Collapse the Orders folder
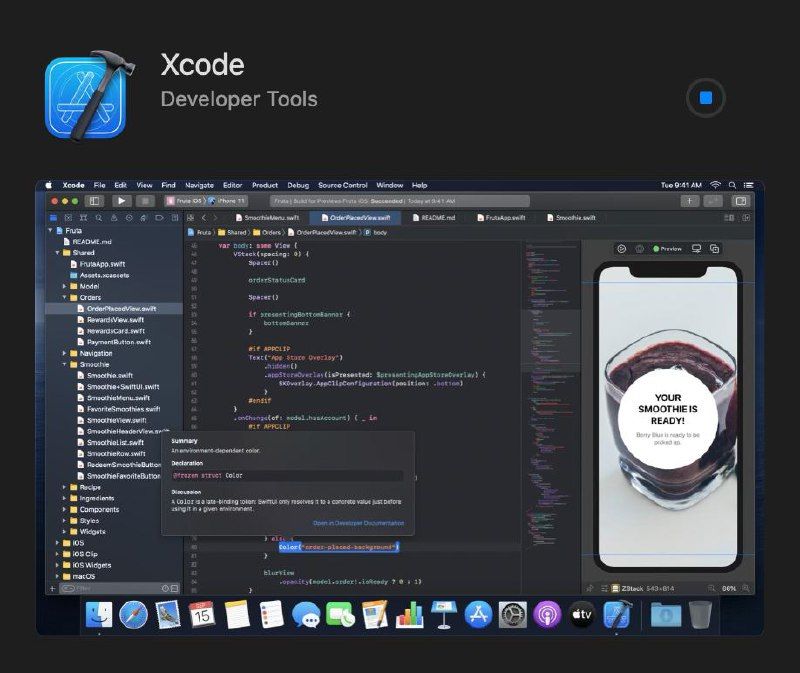800x673 pixels. (x=64, y=297)
